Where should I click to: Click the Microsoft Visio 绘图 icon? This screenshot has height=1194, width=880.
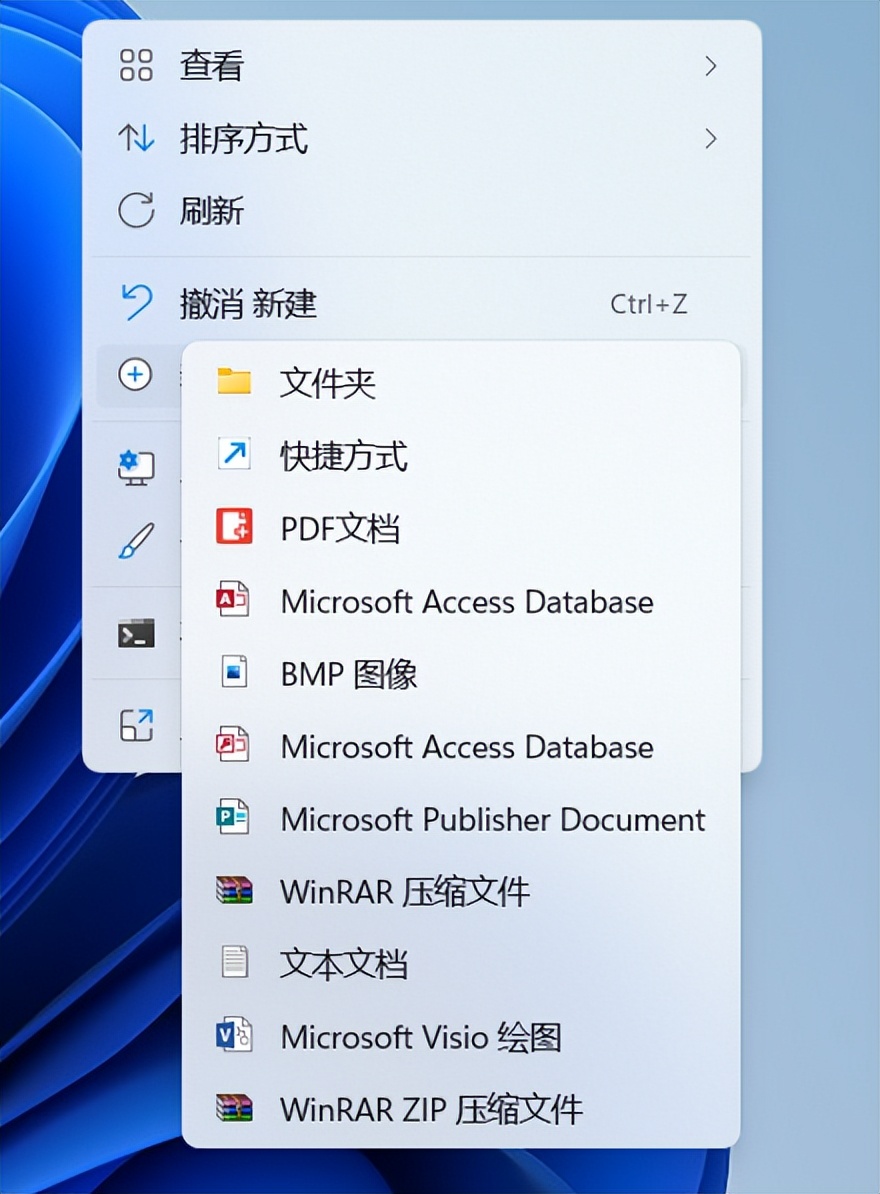point(232,1037)
